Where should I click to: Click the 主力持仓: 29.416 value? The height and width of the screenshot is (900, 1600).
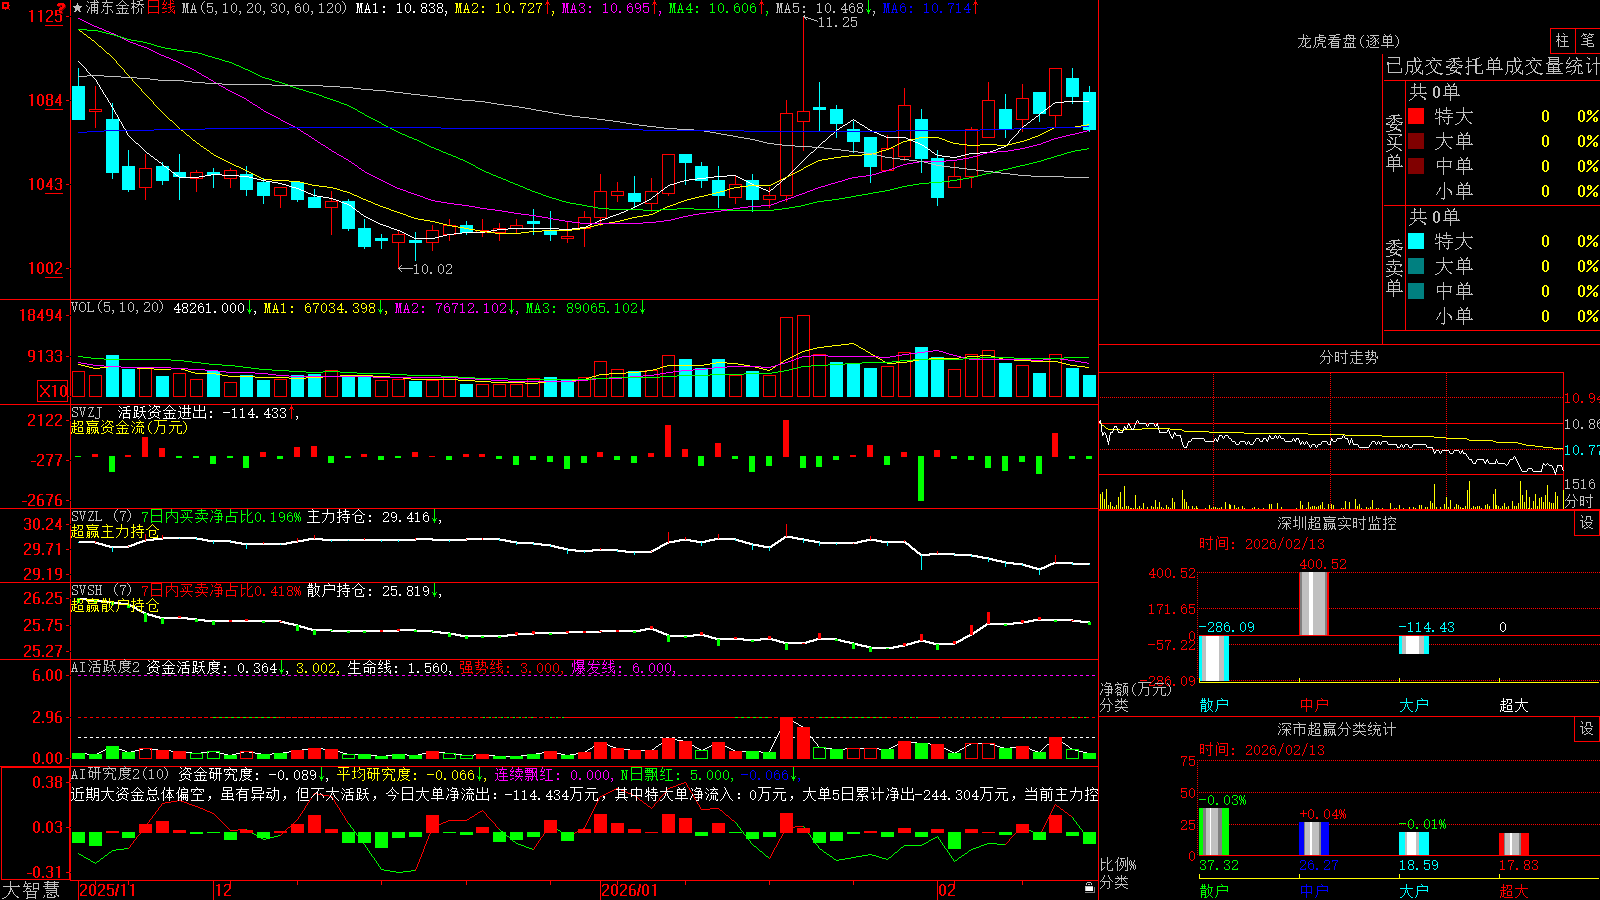tap(368, 517)
